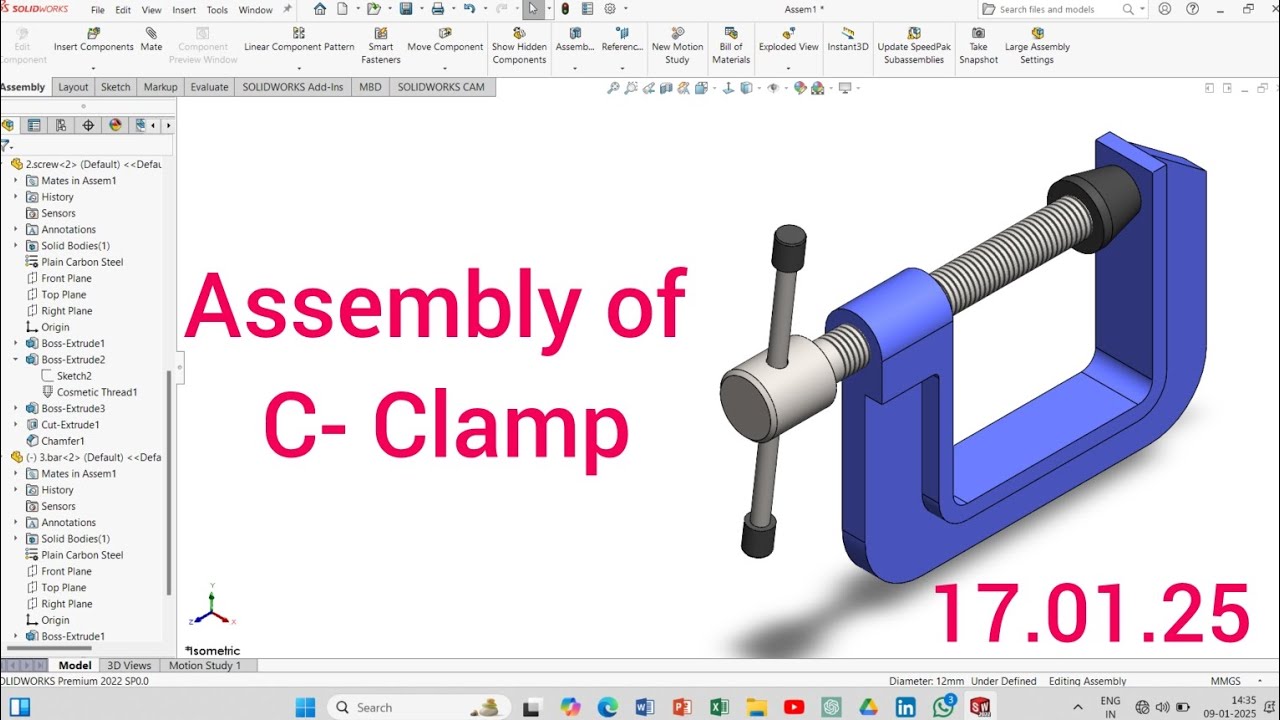The image size is (1280, 720).
Task: Open the Insert menu
Action: pyautogui.click(x=184, y=10)
